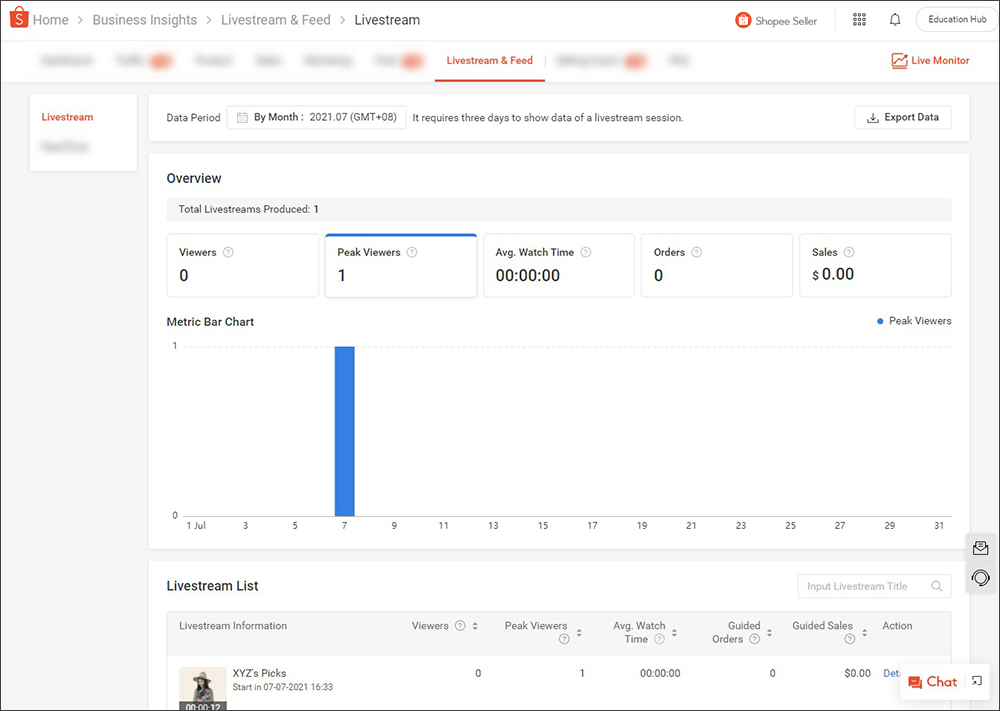The height and width of the screenshot is (711, 1000).
Task: Click the Live Monitor chart icon
Action: [899, 61]
